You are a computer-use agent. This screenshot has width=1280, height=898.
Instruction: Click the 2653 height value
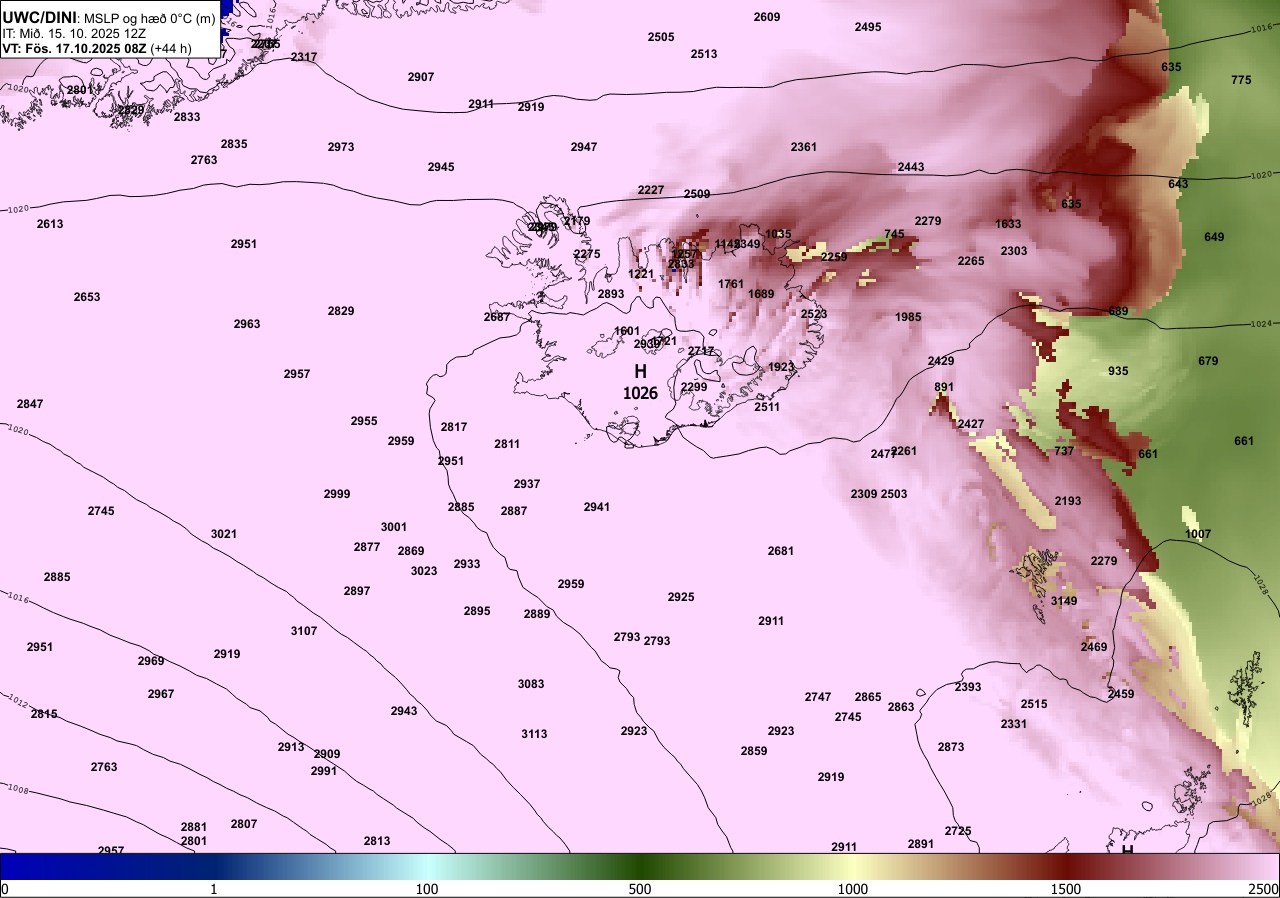87,297
